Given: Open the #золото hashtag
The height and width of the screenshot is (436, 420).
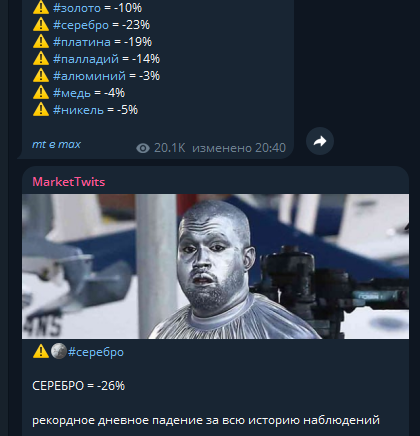Looking at the screenshot, I should click(77, 8).
